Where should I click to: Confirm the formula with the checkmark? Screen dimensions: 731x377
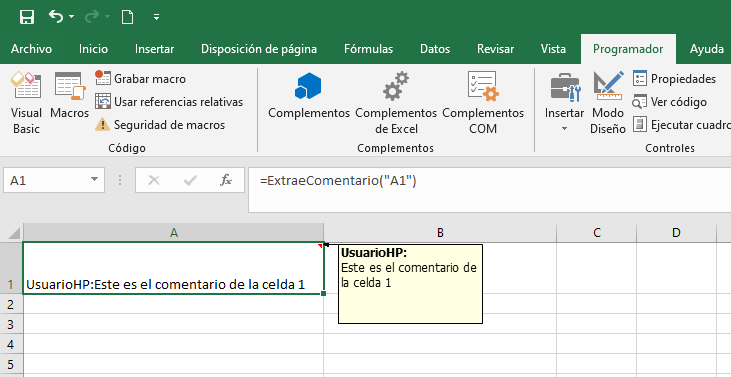point(190,180)
